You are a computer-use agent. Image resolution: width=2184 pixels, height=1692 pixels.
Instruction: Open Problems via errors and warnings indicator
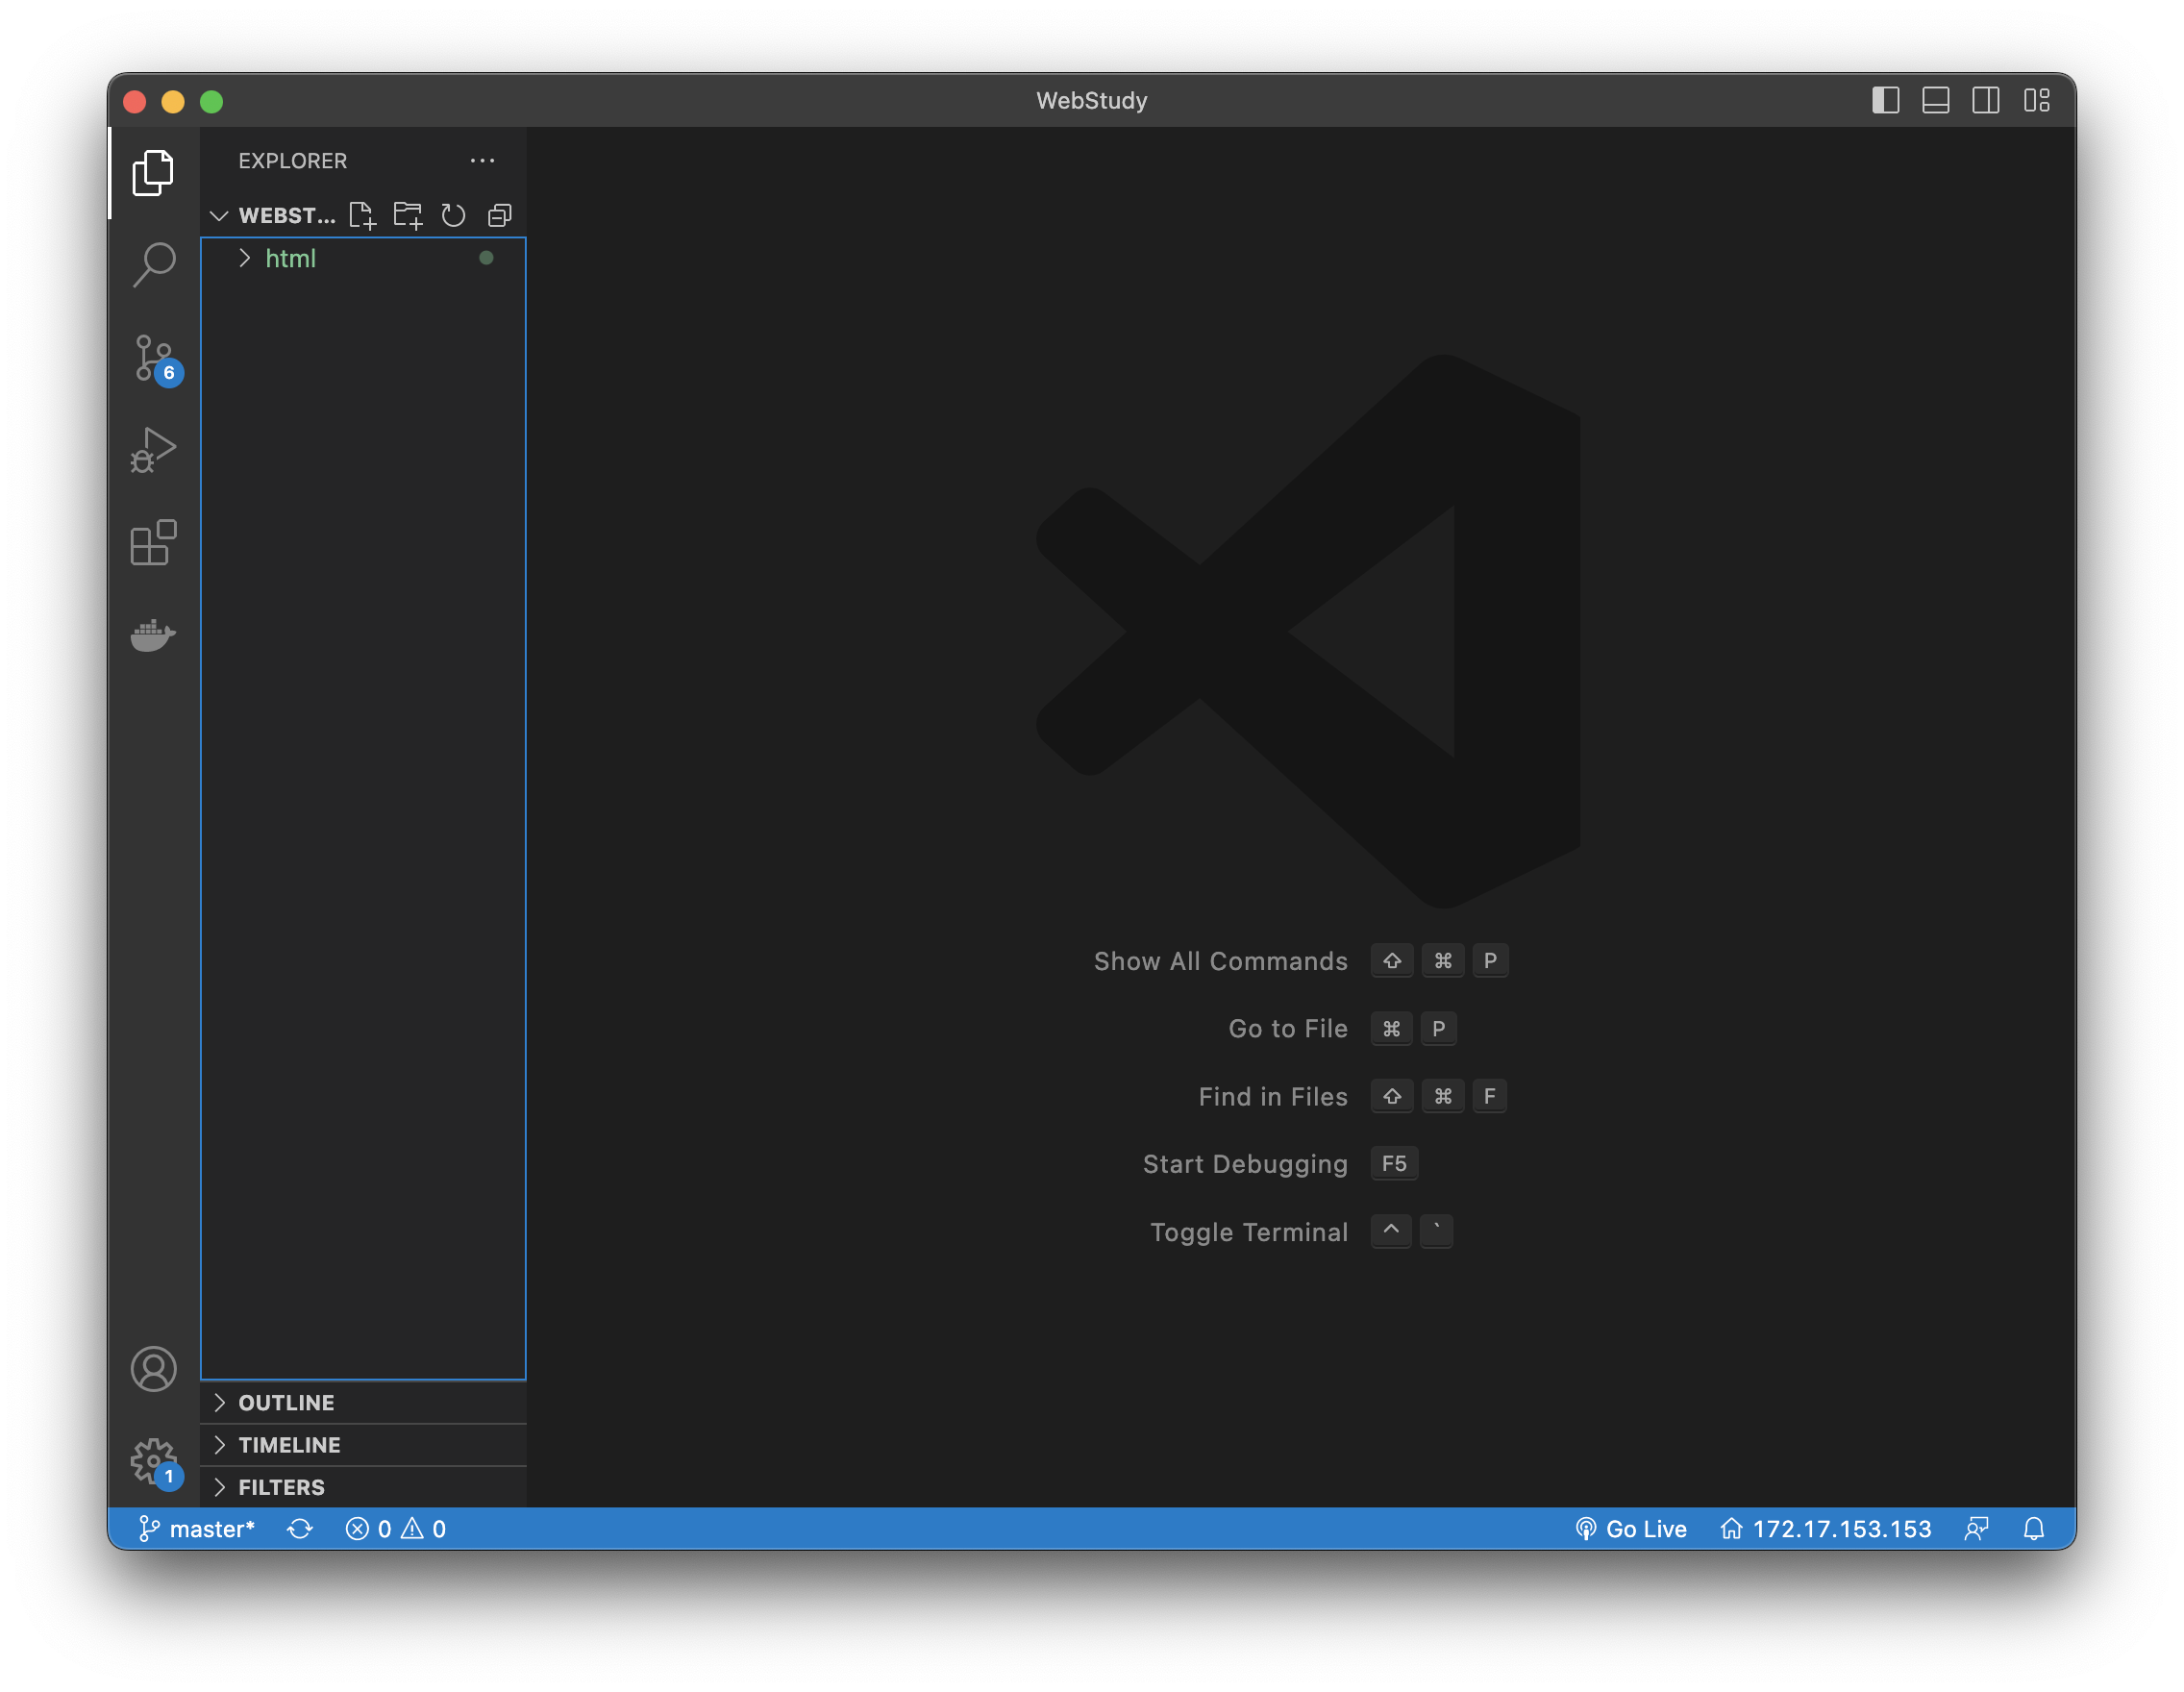click(x=396, y=1528)
